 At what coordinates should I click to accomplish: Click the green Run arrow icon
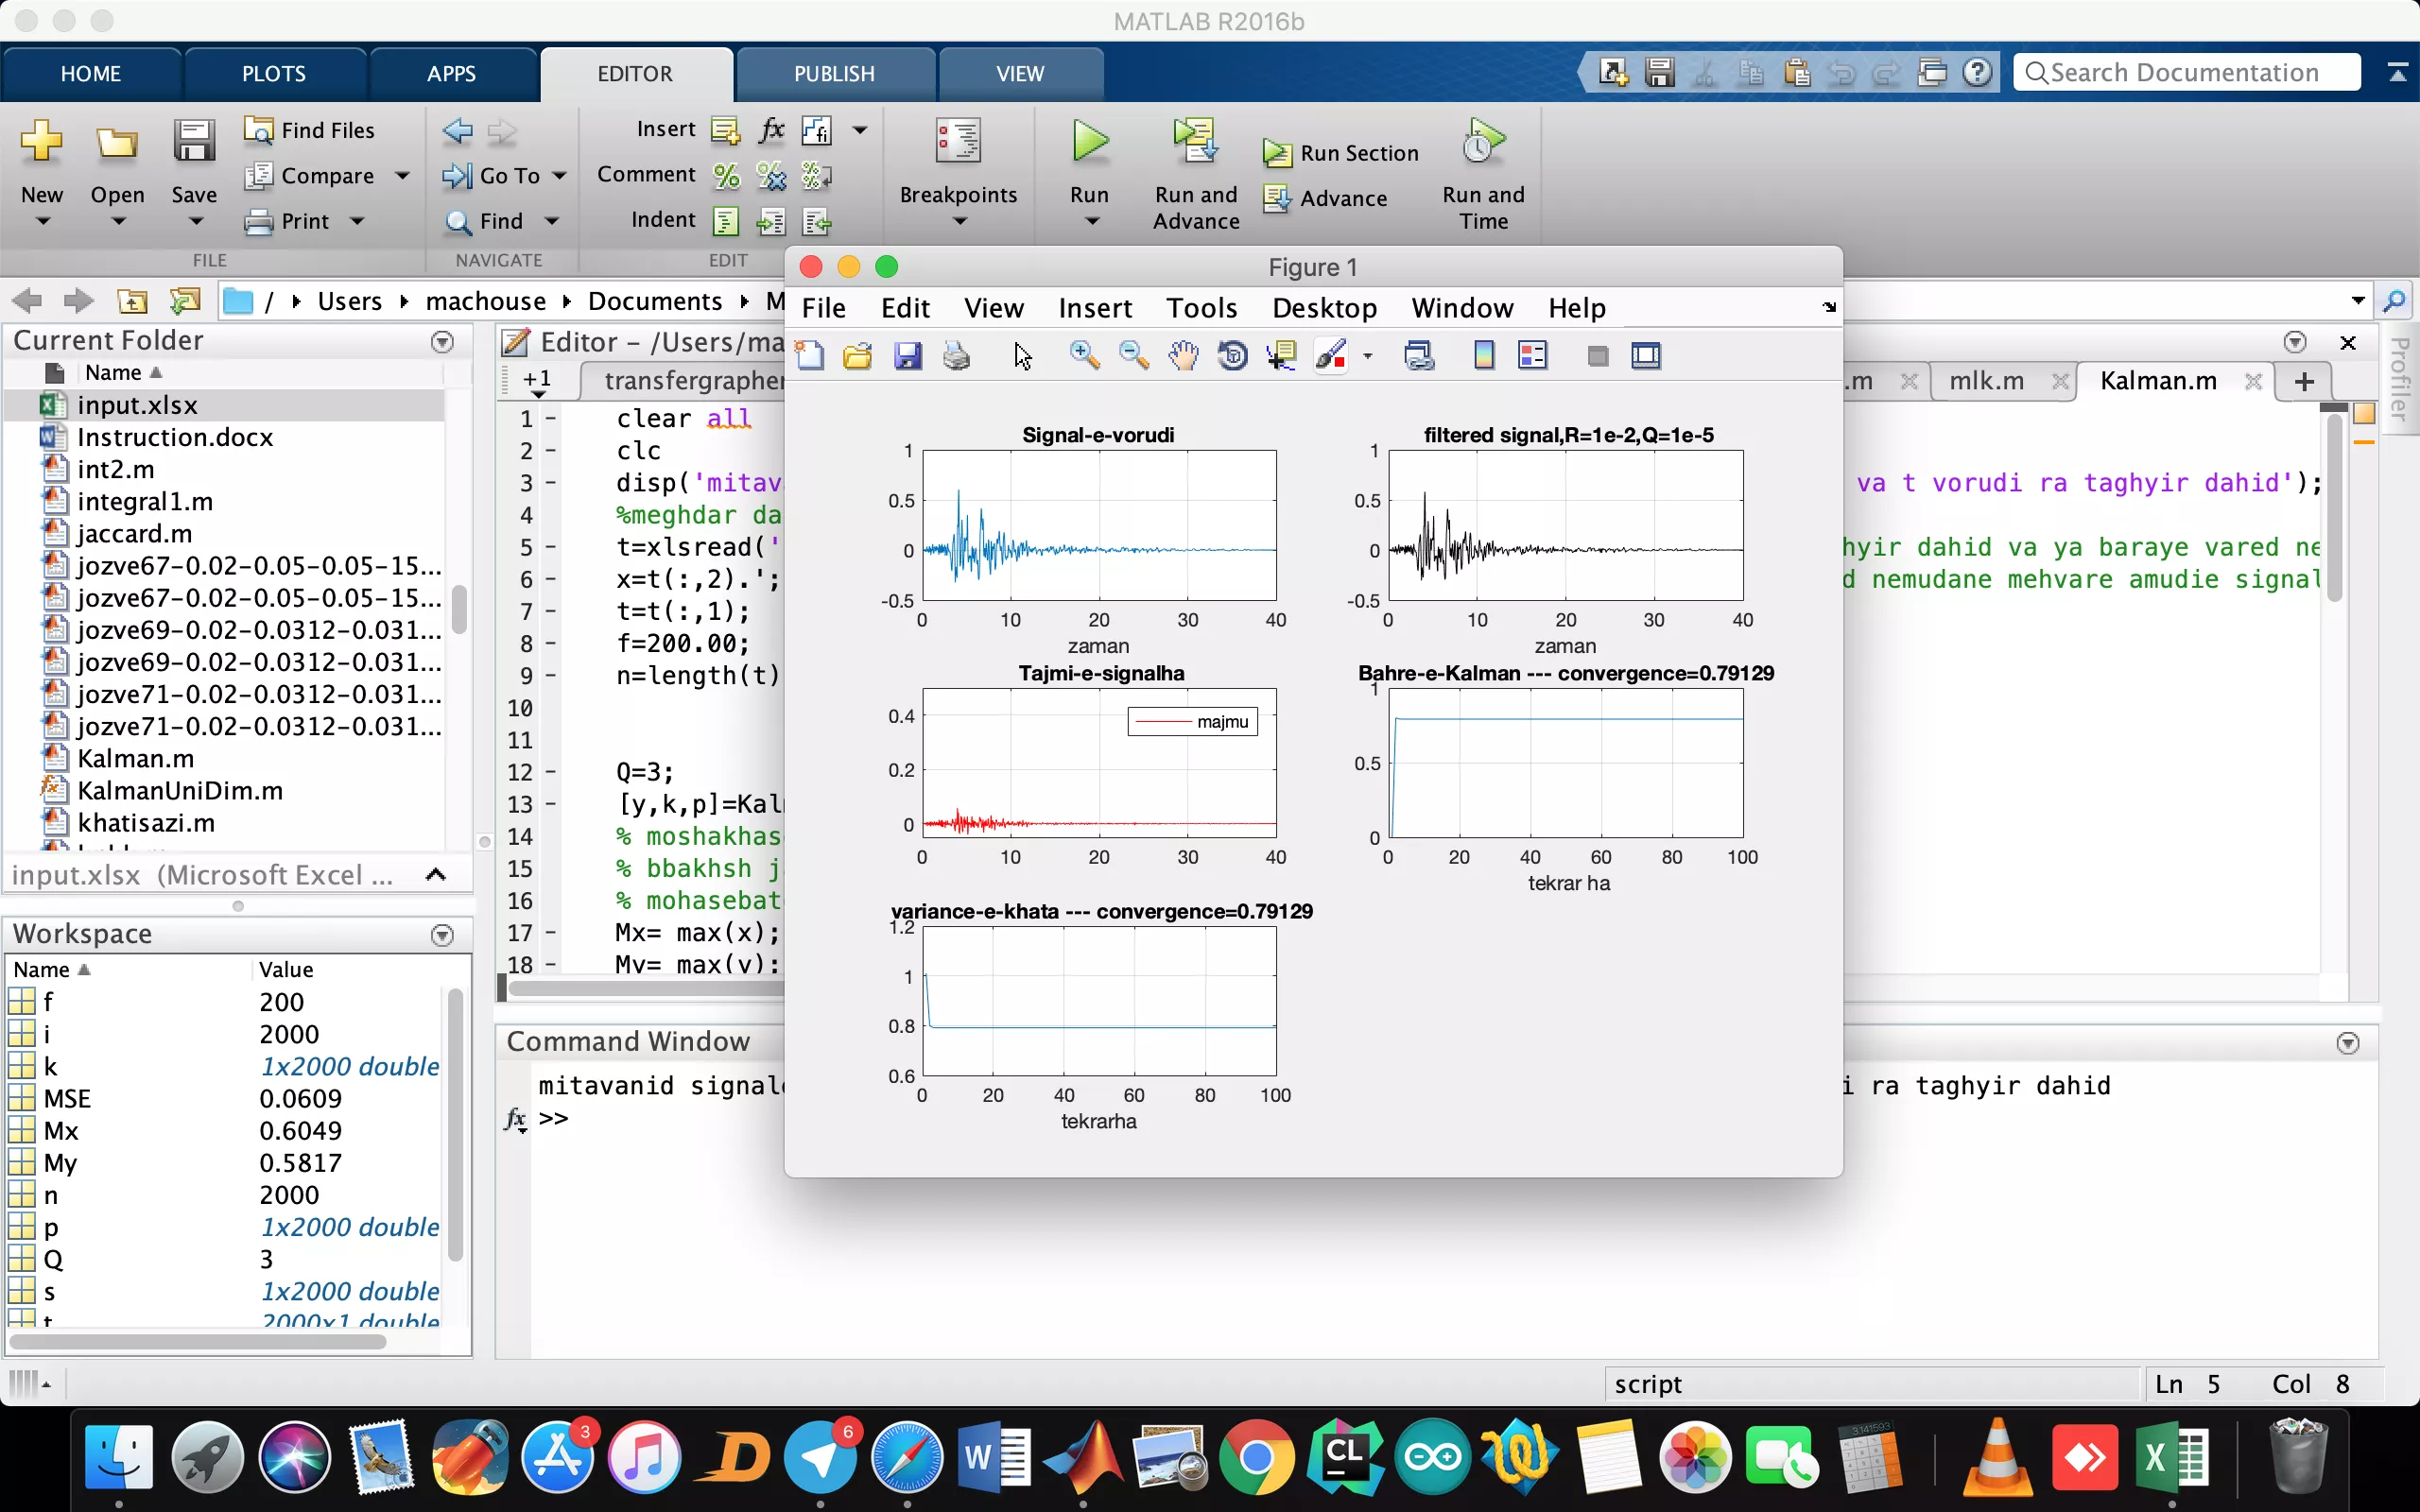(1089, 141)
